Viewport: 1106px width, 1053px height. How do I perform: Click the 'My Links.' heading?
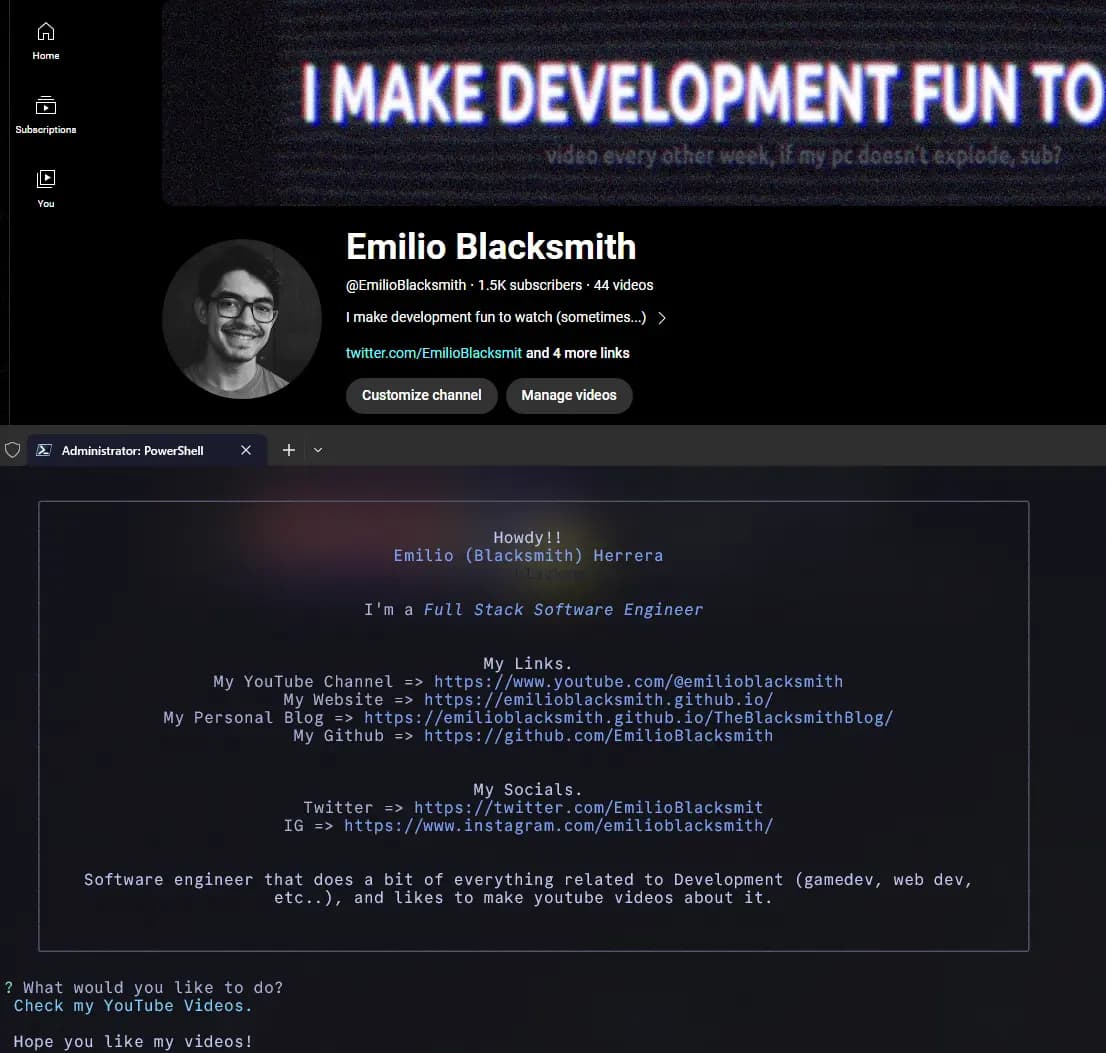528,664
